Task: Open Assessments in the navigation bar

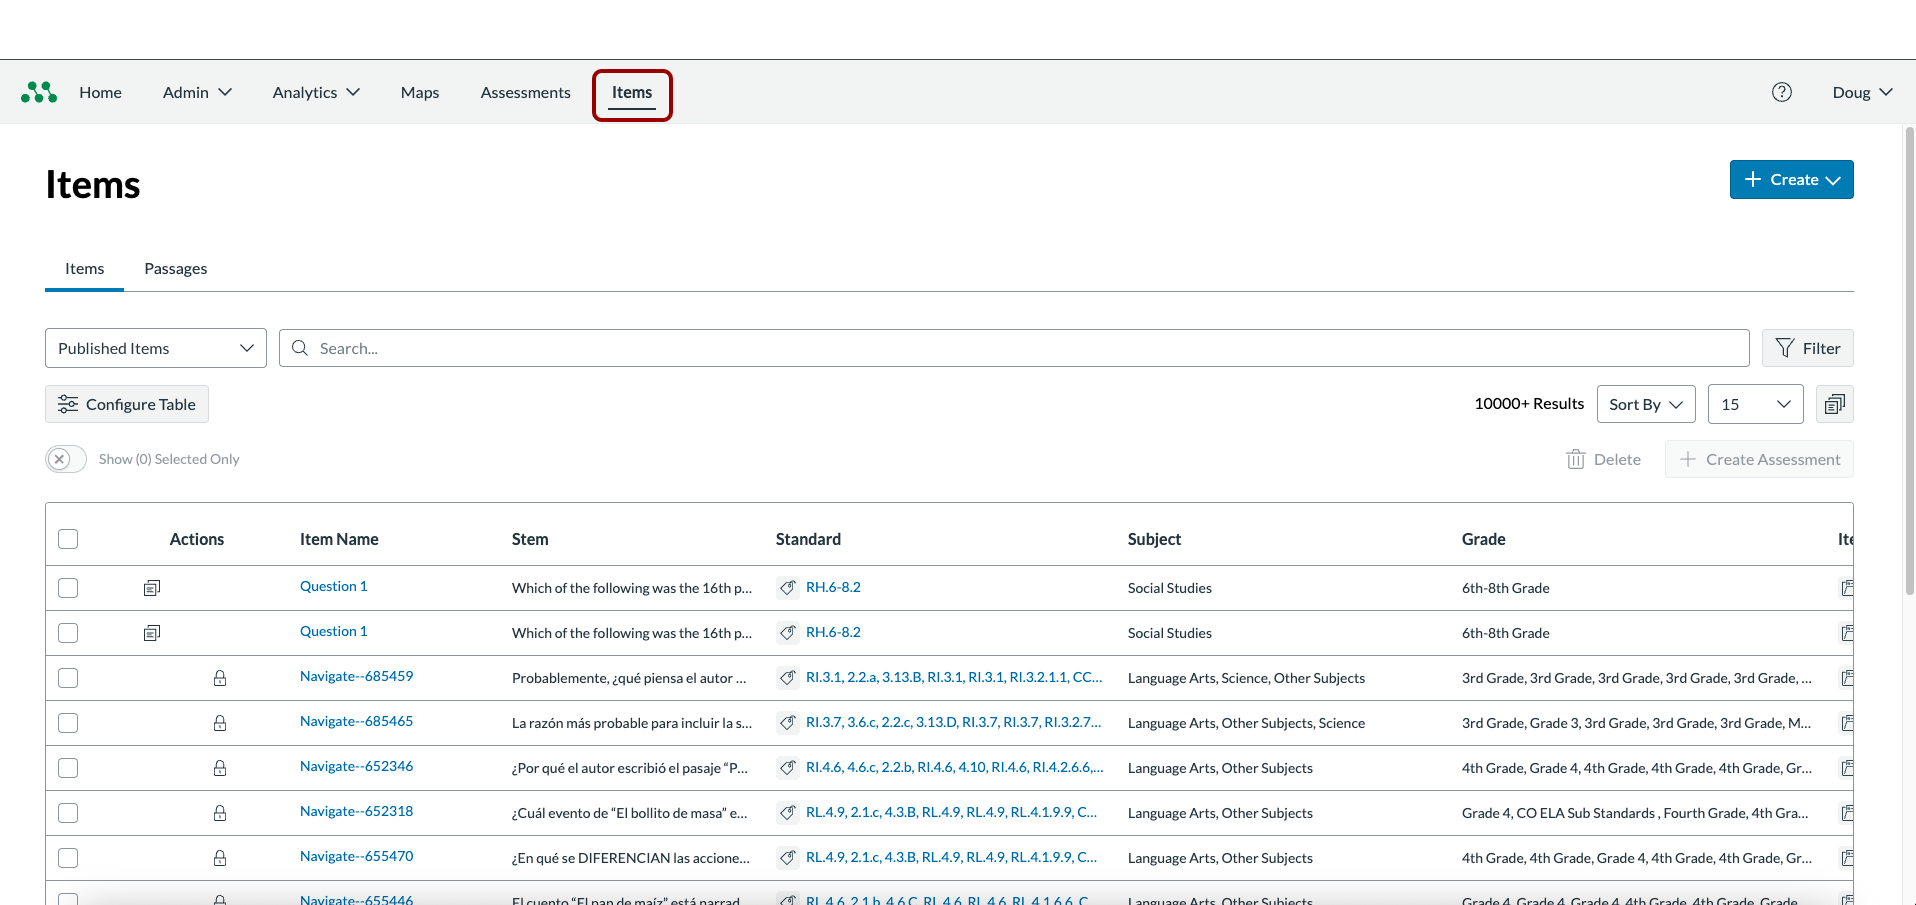Action: [526, 92]
